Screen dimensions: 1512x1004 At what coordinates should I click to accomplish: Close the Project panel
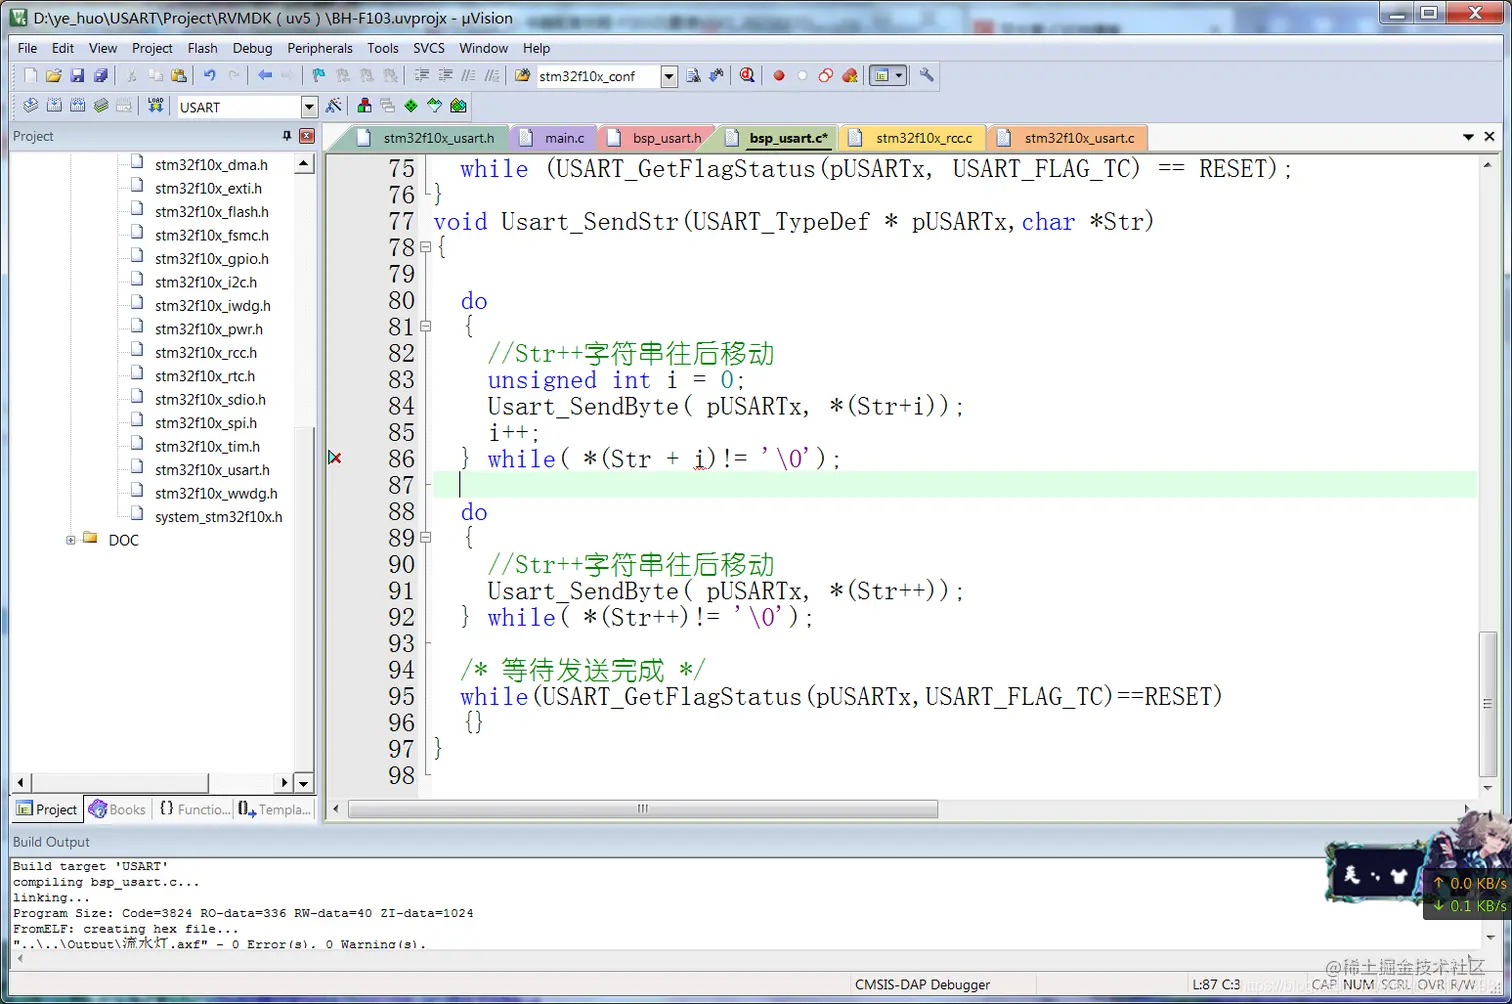(307, 136)
